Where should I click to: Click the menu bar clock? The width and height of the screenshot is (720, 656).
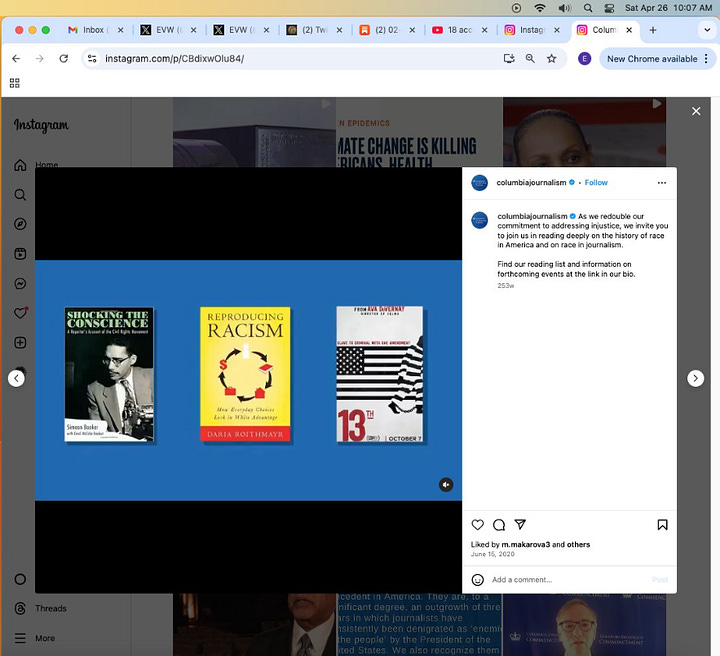[668, 8]
